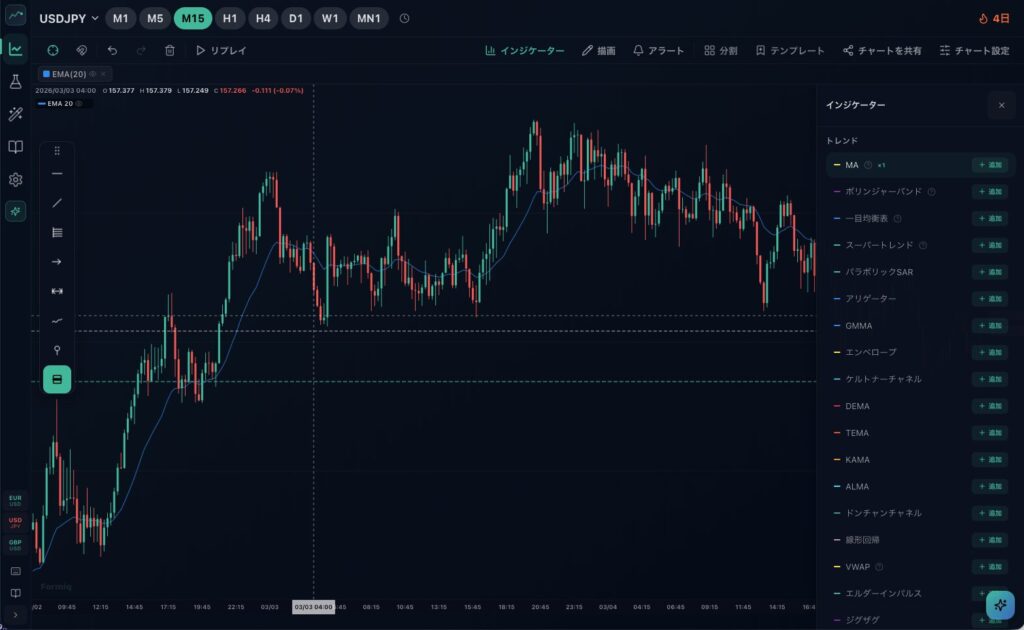
Task: Select the Fibonacci levels drawing tool
Action: coord(57,232)
